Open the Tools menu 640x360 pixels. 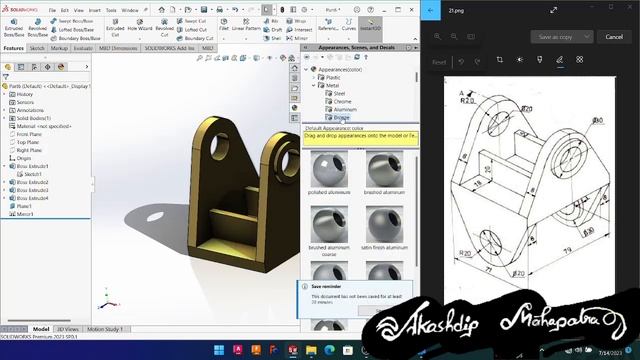click(x=111, y=10)
